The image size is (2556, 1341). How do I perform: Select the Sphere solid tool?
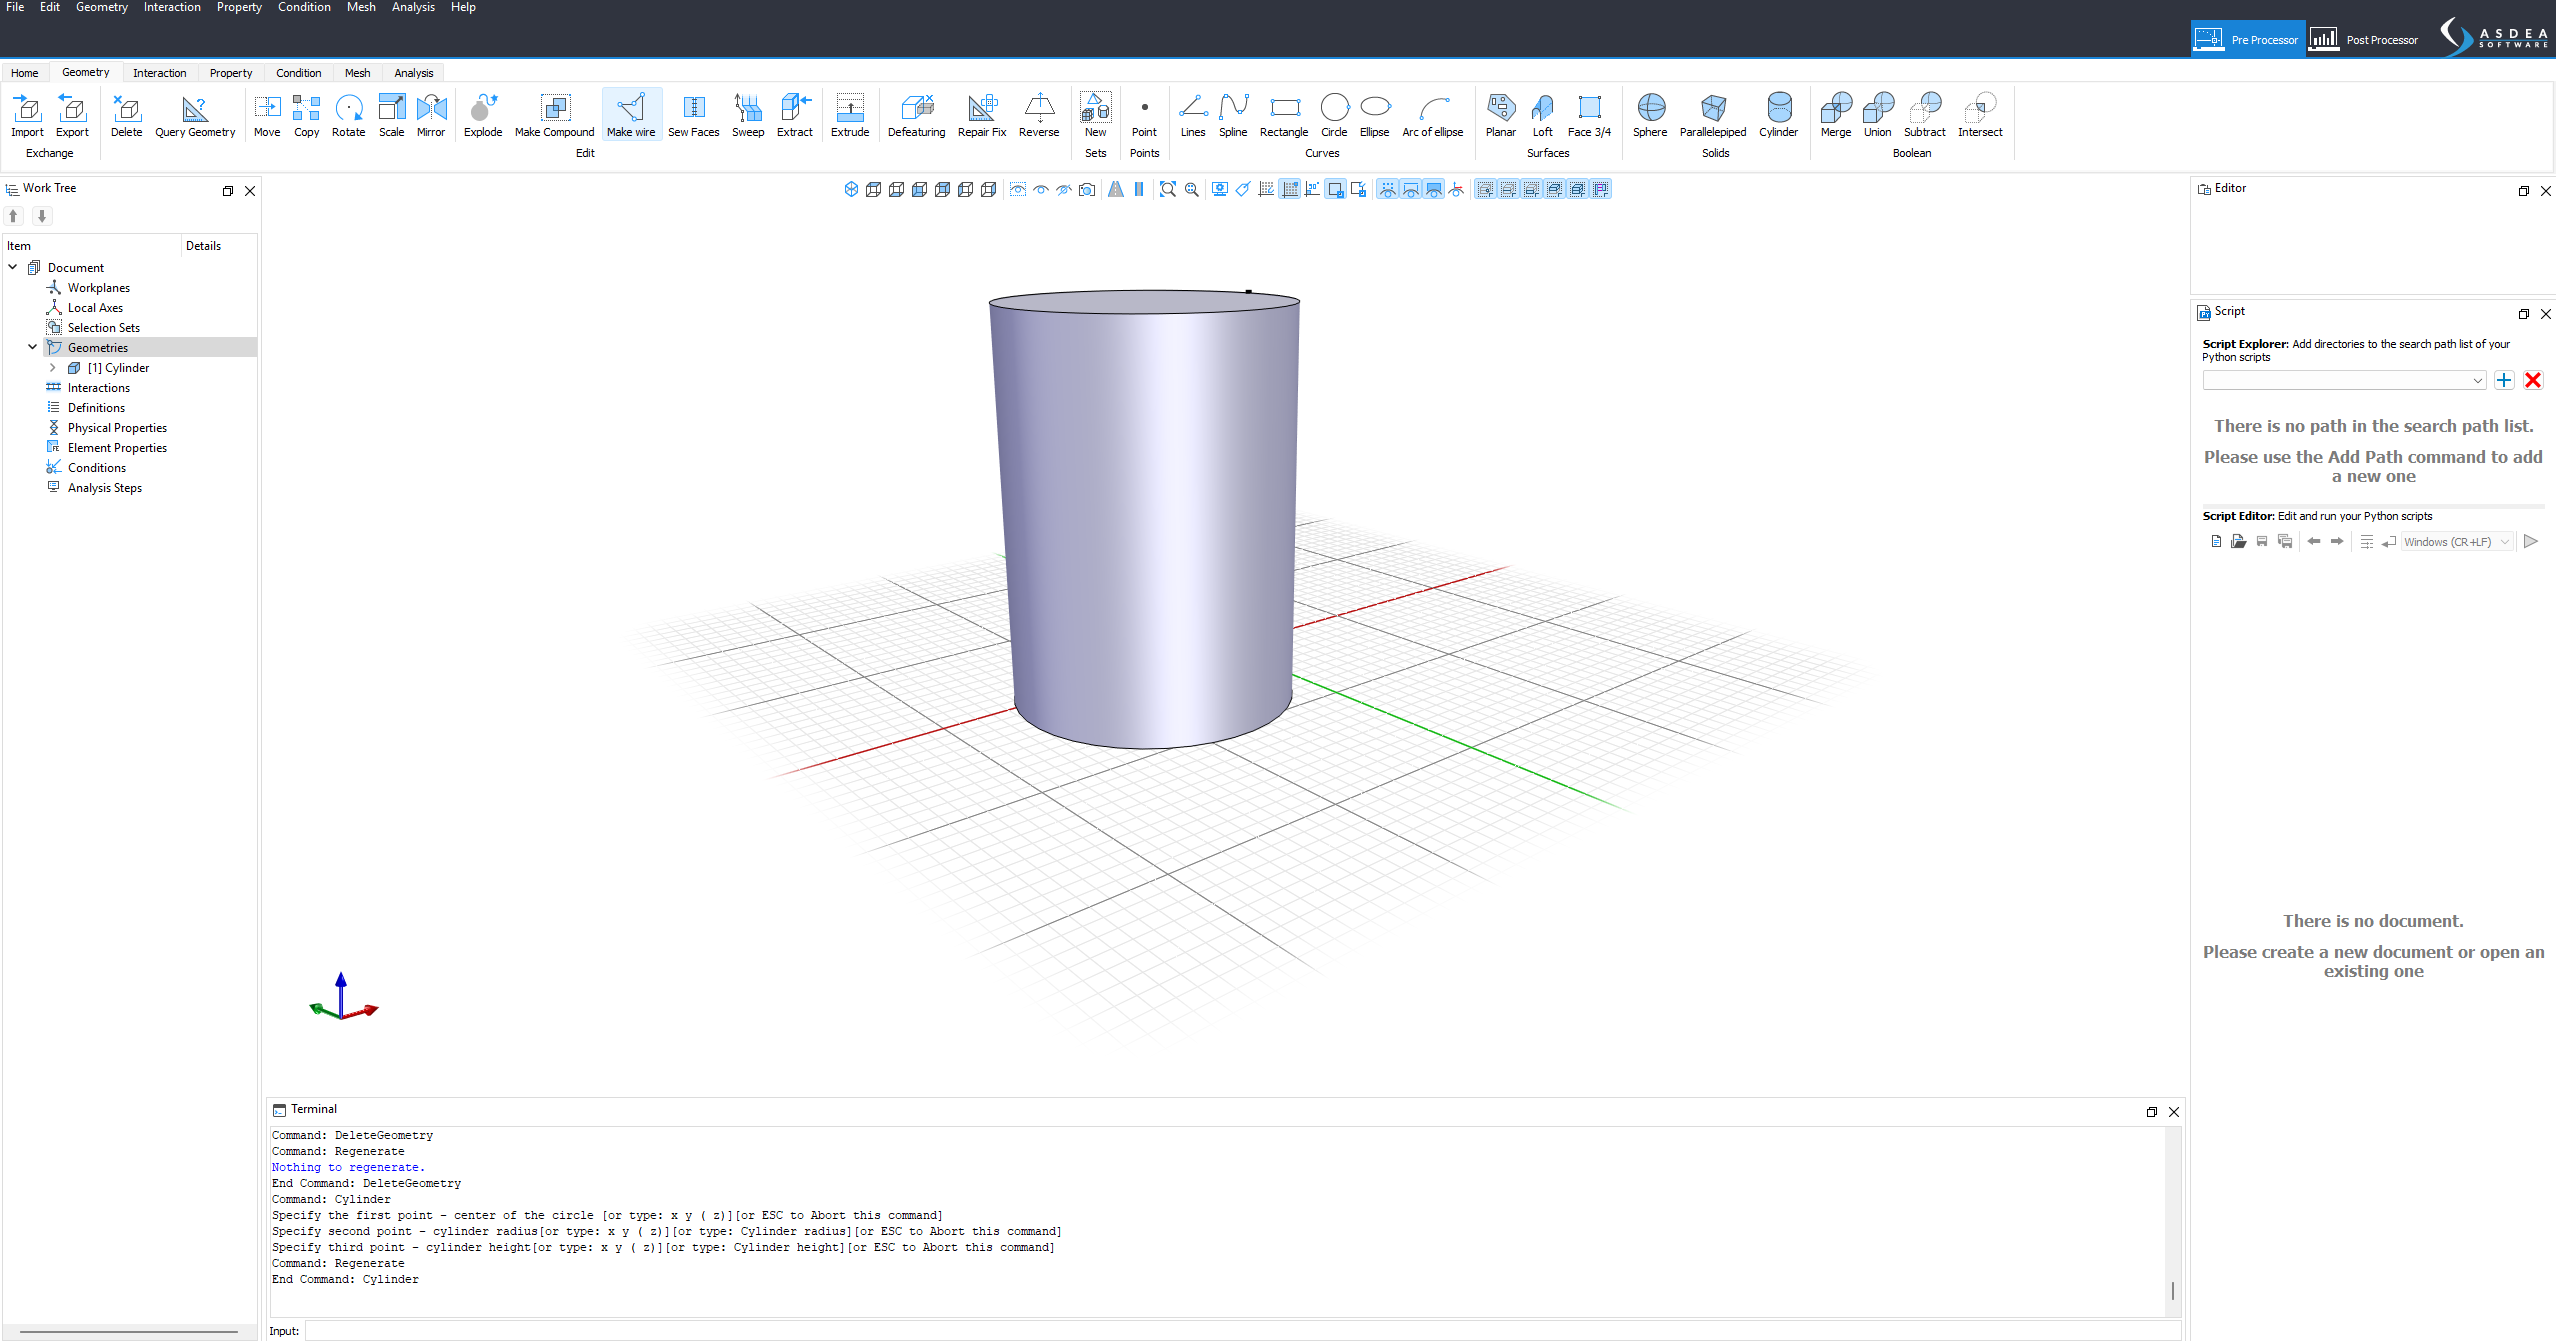coord(1650,115)
